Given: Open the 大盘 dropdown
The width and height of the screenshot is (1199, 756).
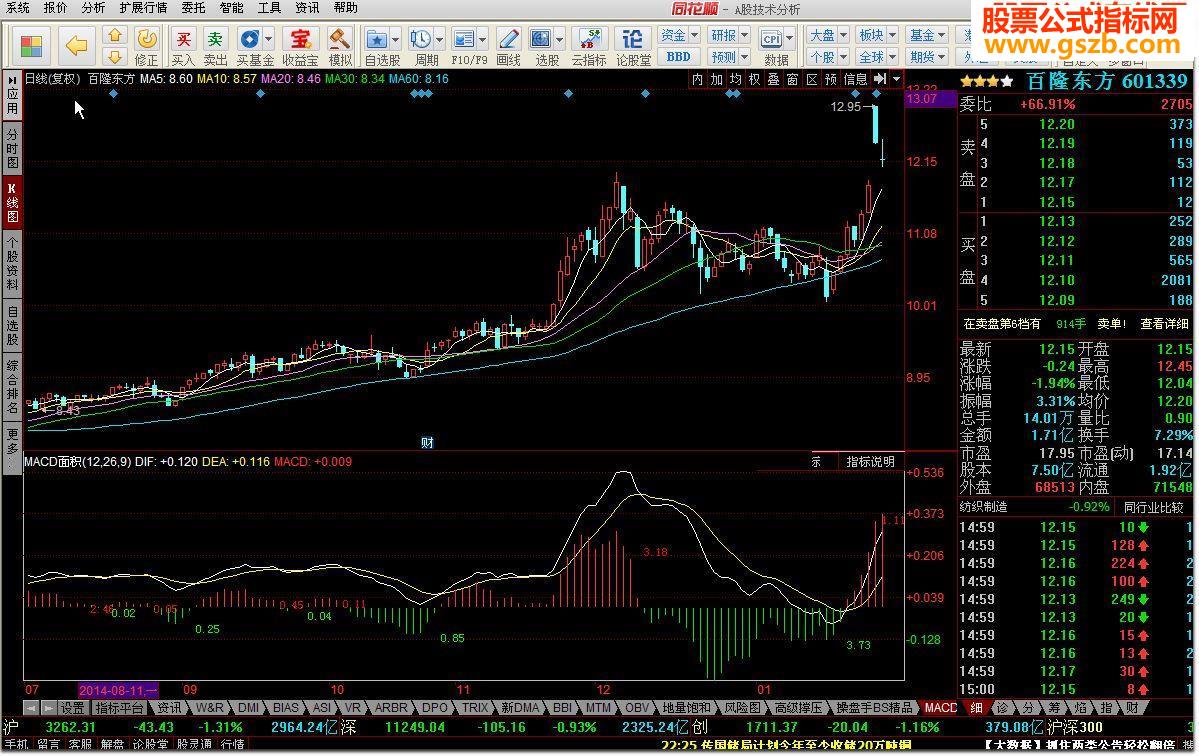Looking at the screenshot, I should (x=828, y=35).
